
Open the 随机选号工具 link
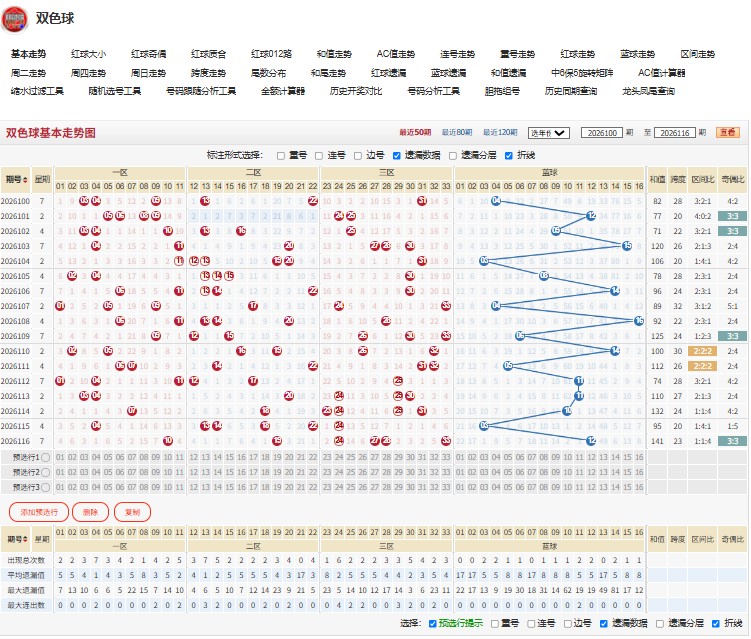click(x=114, y=91)
